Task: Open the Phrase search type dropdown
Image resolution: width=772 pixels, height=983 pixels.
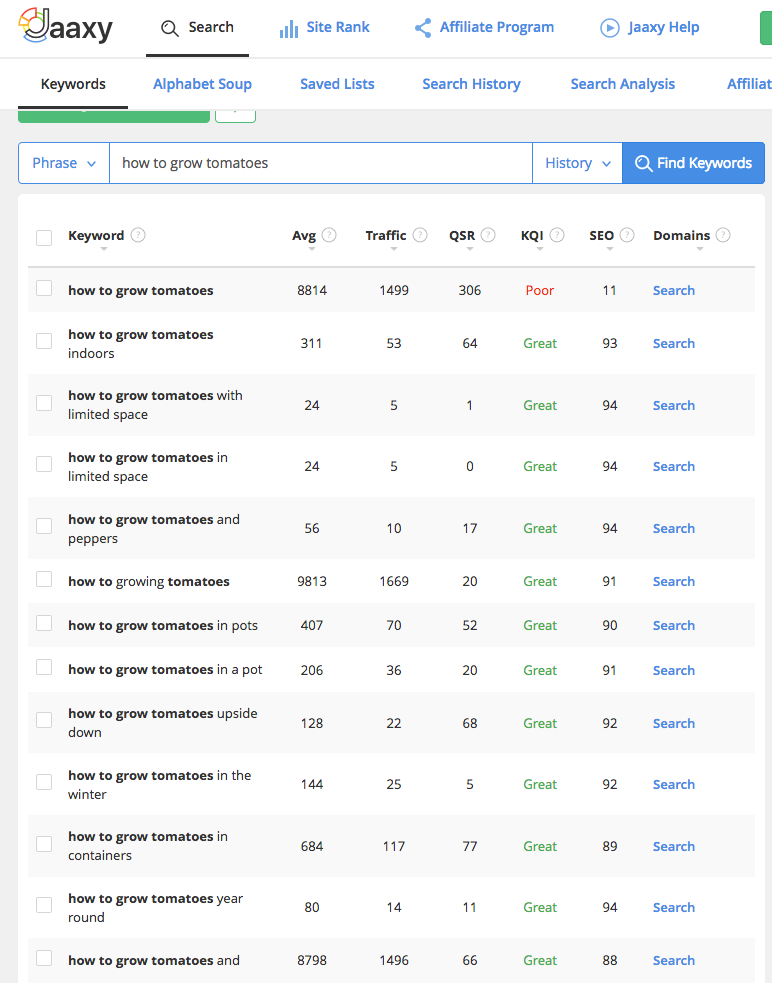Action: [x=64, y=163]
